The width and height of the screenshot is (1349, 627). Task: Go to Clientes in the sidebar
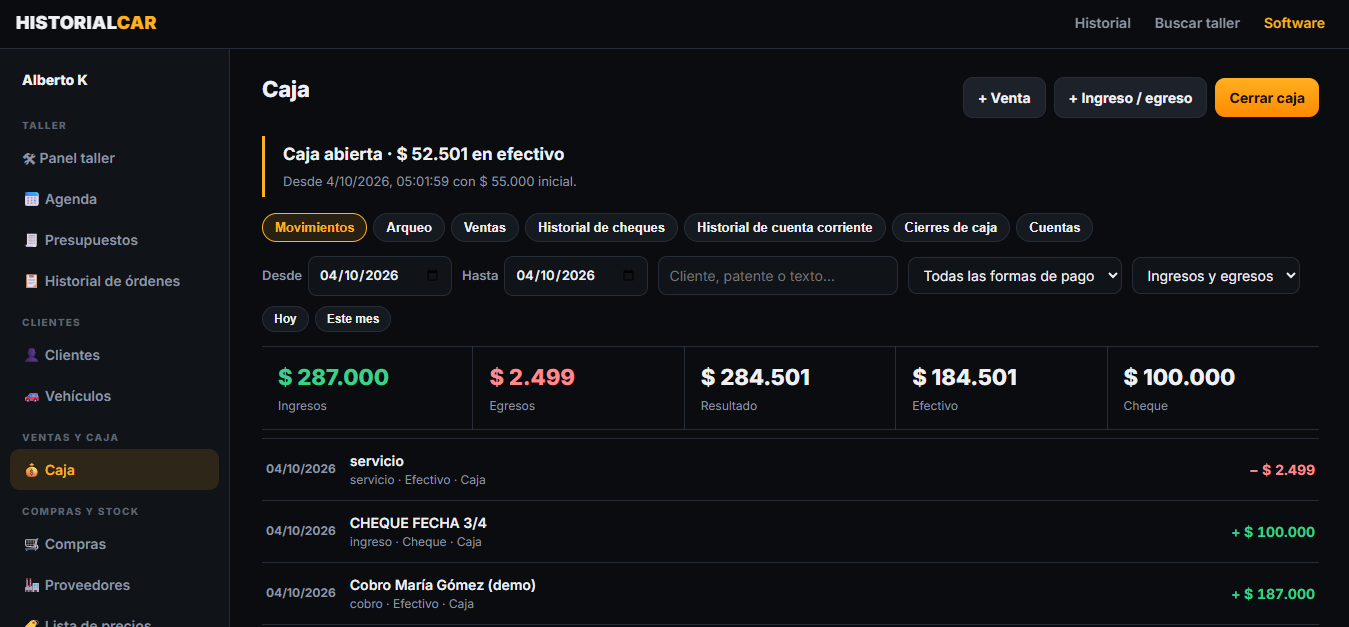115,355
